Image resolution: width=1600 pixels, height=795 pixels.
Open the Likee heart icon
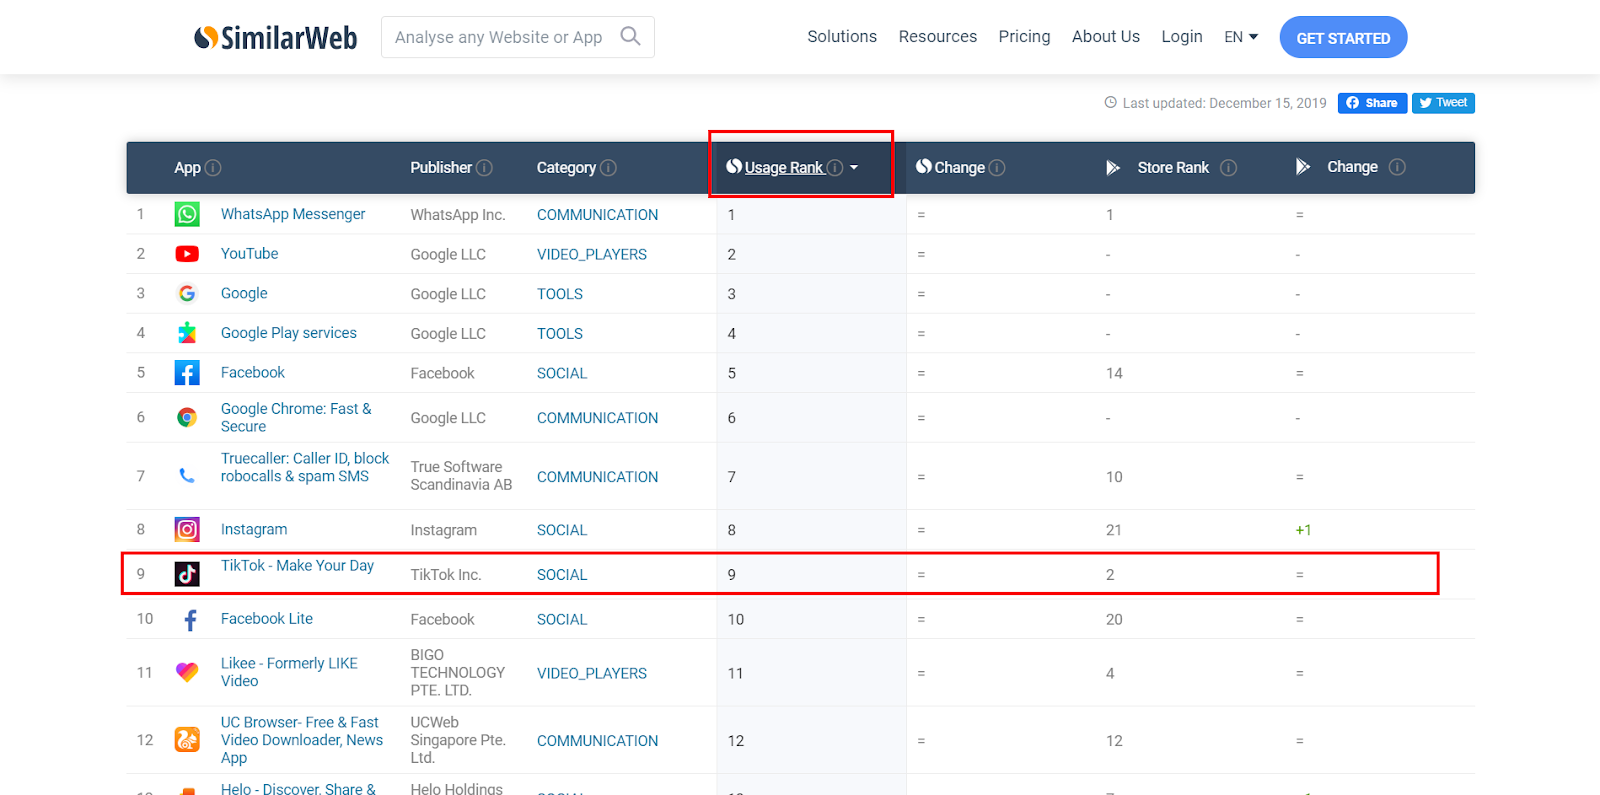tap(187, 672)
